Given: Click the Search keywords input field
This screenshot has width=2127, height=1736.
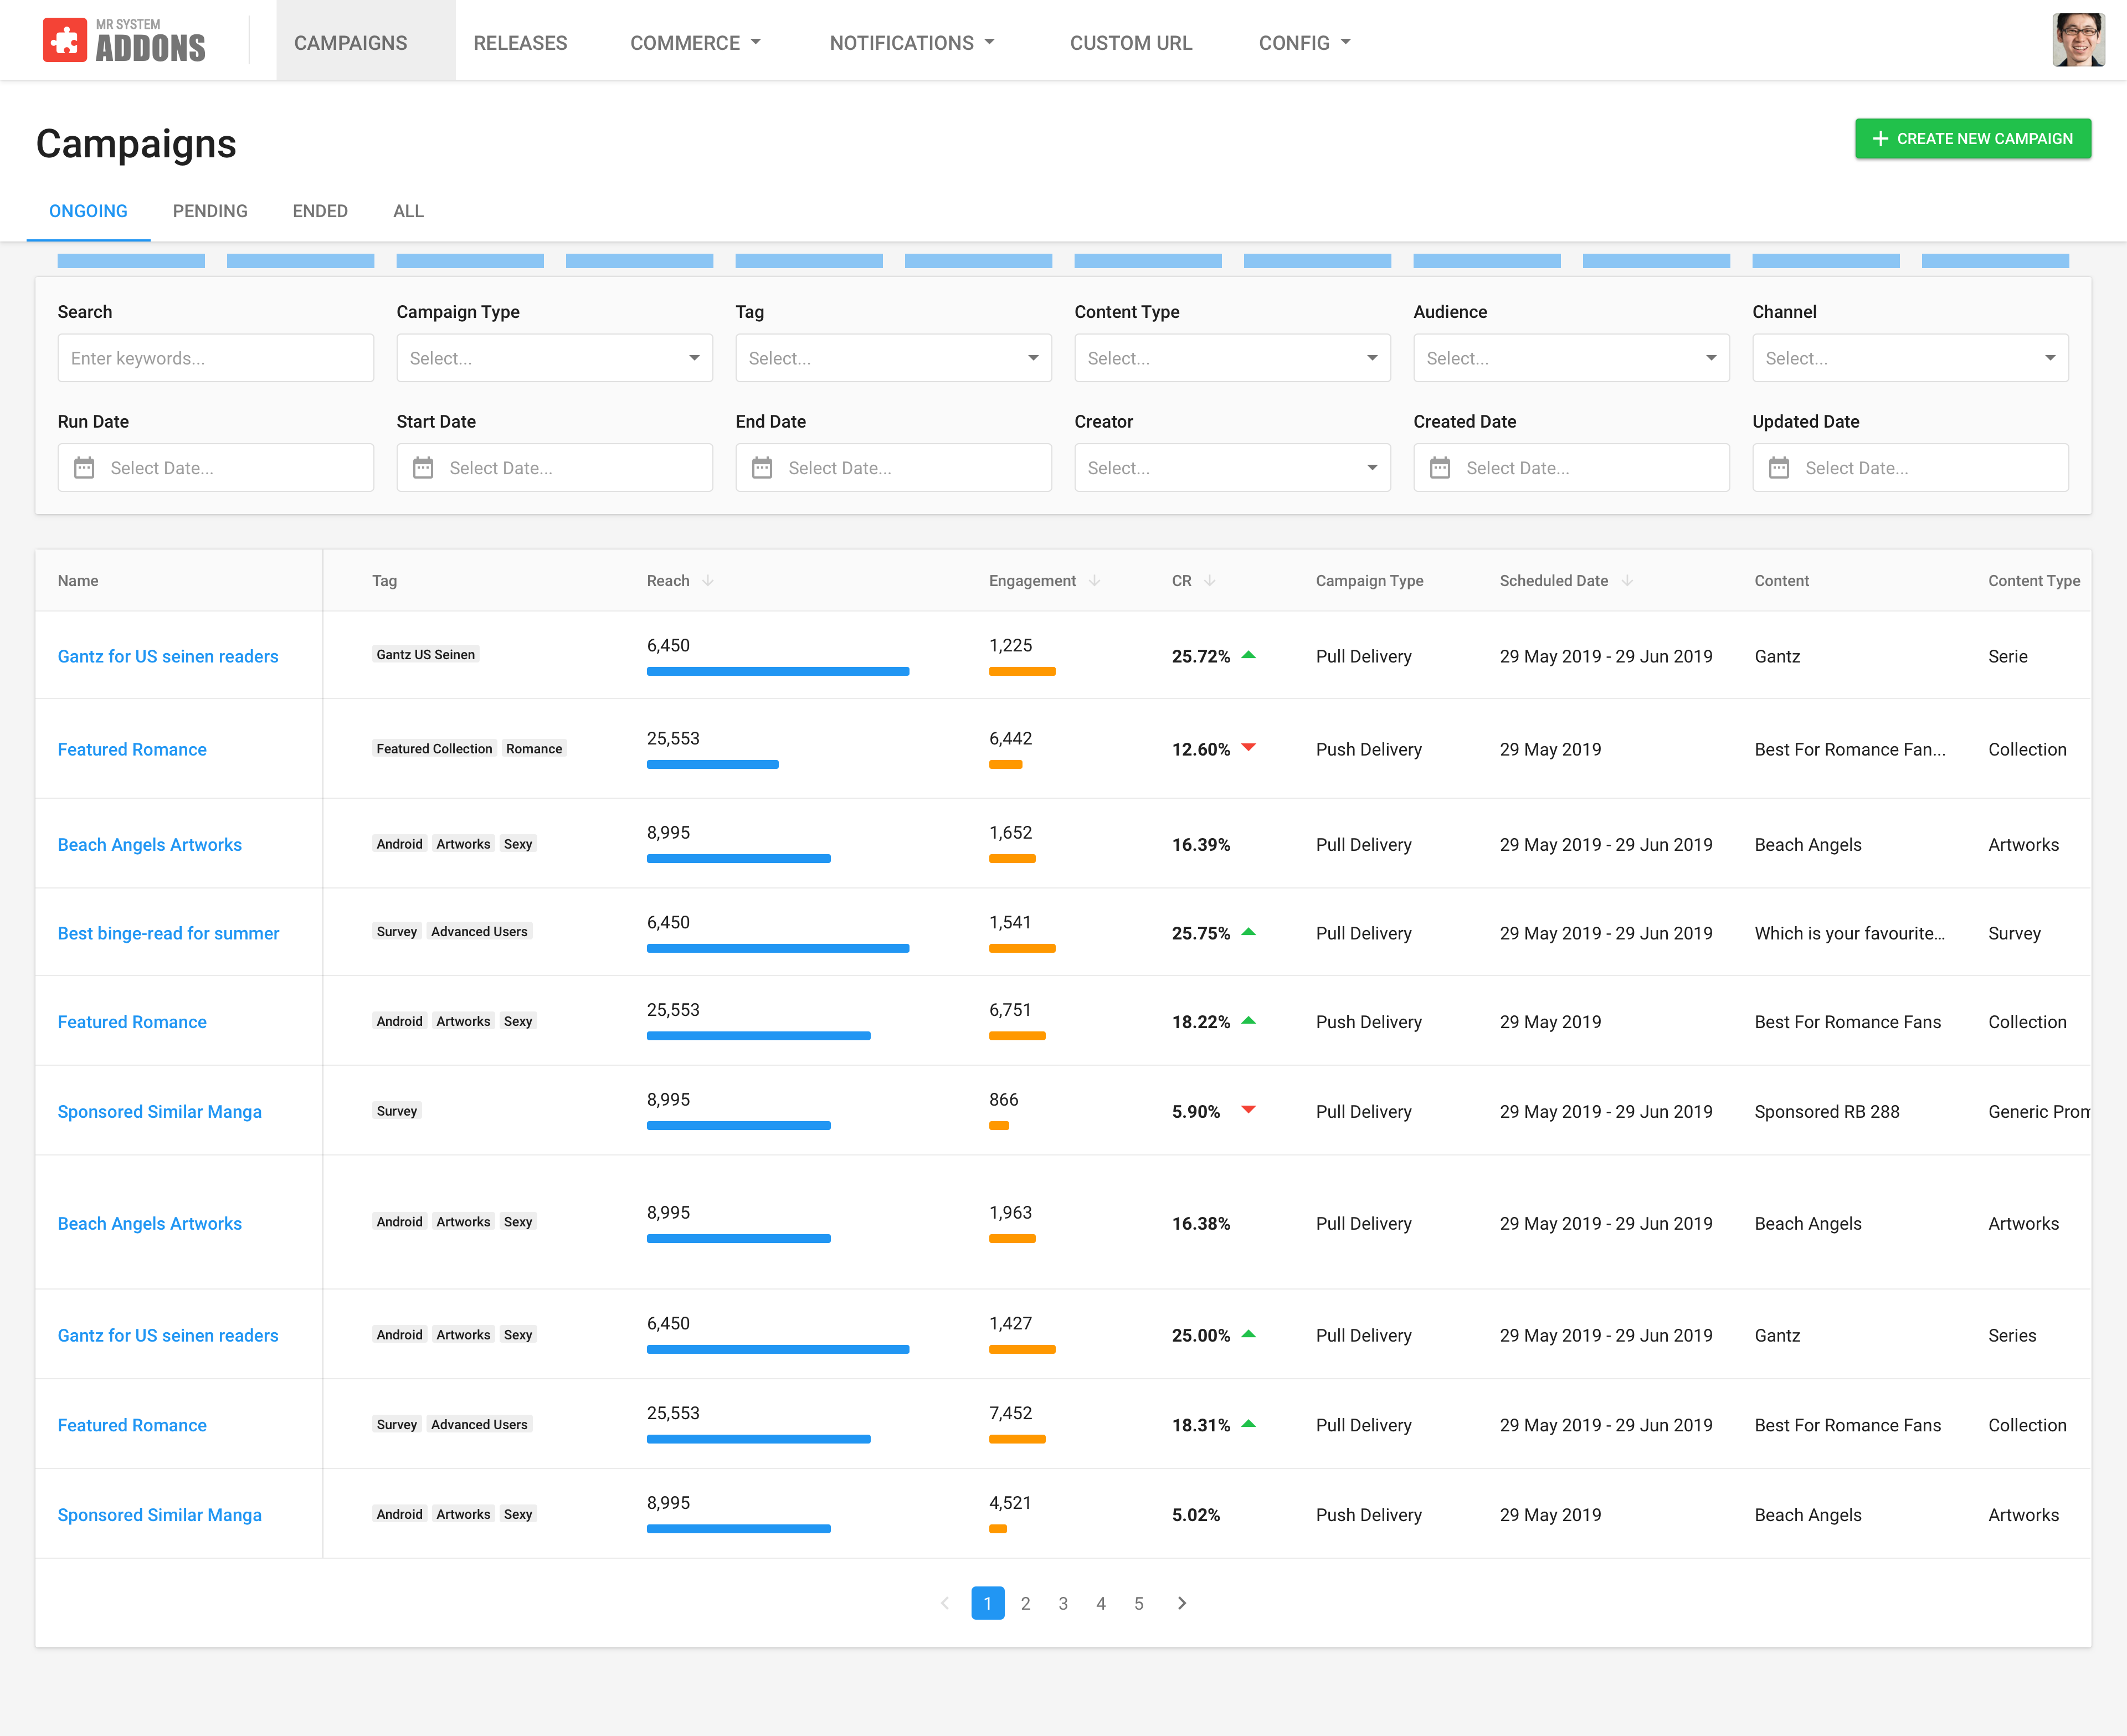Looking at the screenshot, I should tap(215, 358).
